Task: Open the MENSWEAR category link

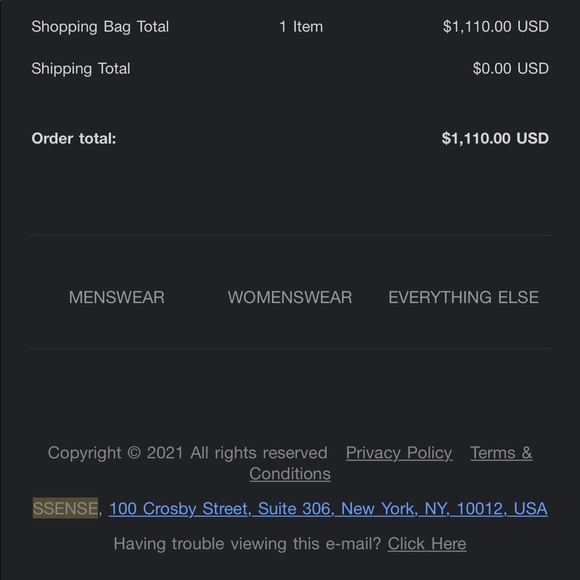Action: pyautogui.click(x=117, y=297)
